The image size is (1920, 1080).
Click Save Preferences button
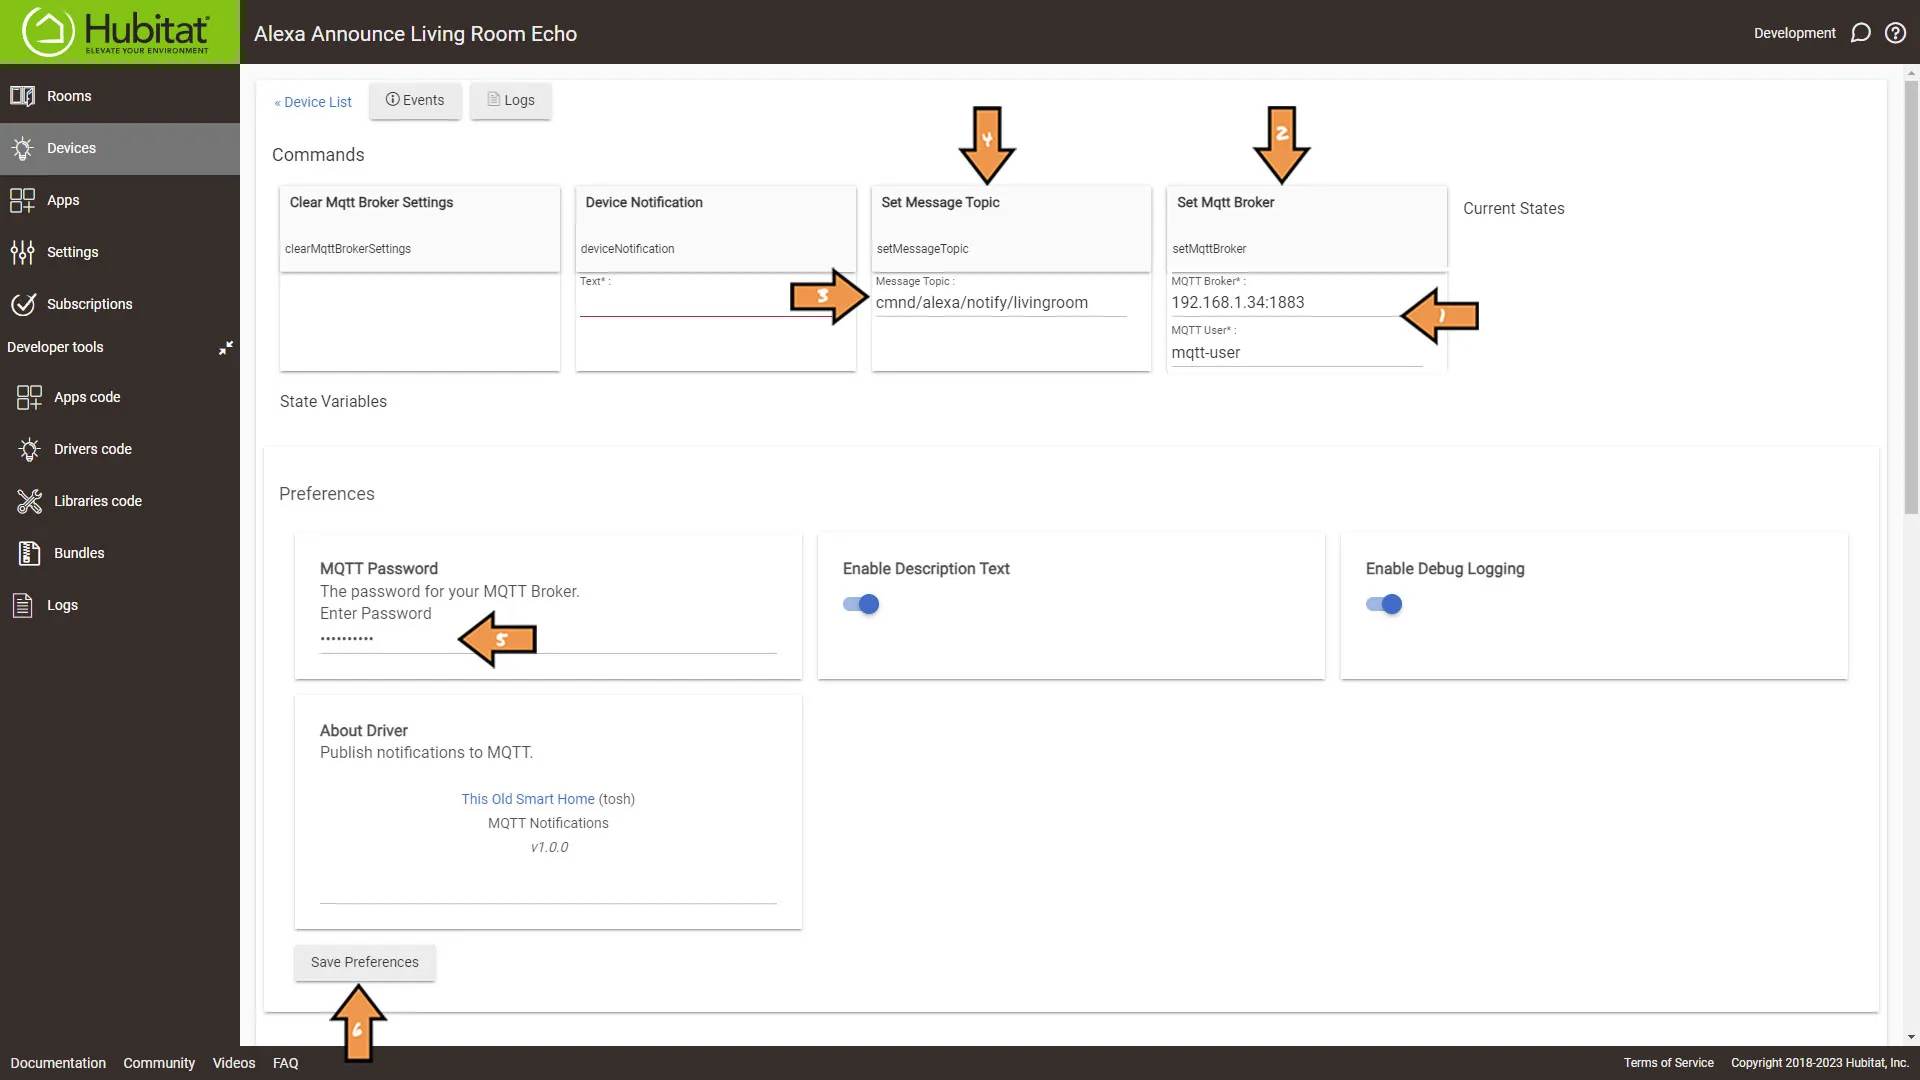(365, 961)
